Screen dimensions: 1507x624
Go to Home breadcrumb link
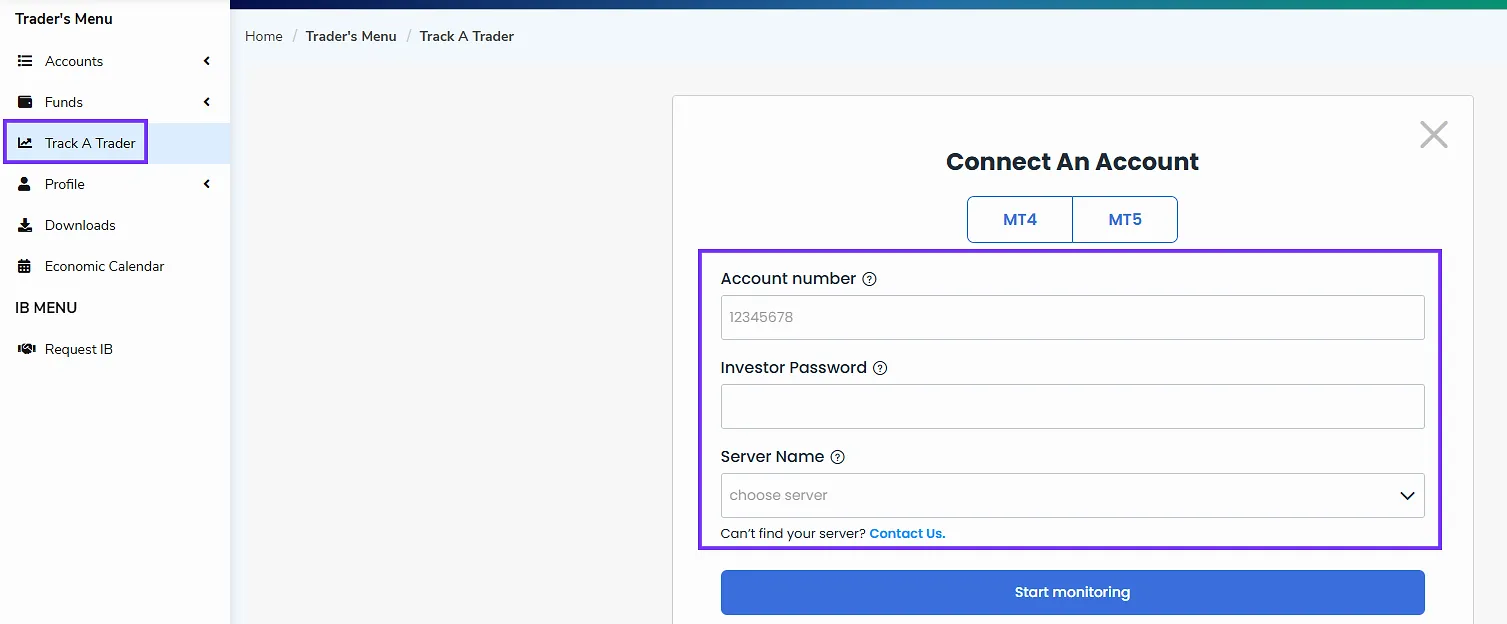tap(264, 36)
